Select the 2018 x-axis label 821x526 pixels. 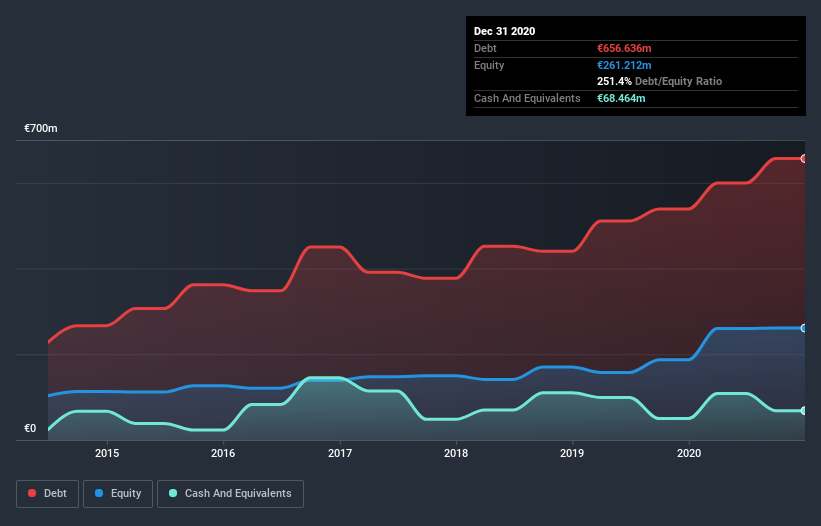click(456, 453)
